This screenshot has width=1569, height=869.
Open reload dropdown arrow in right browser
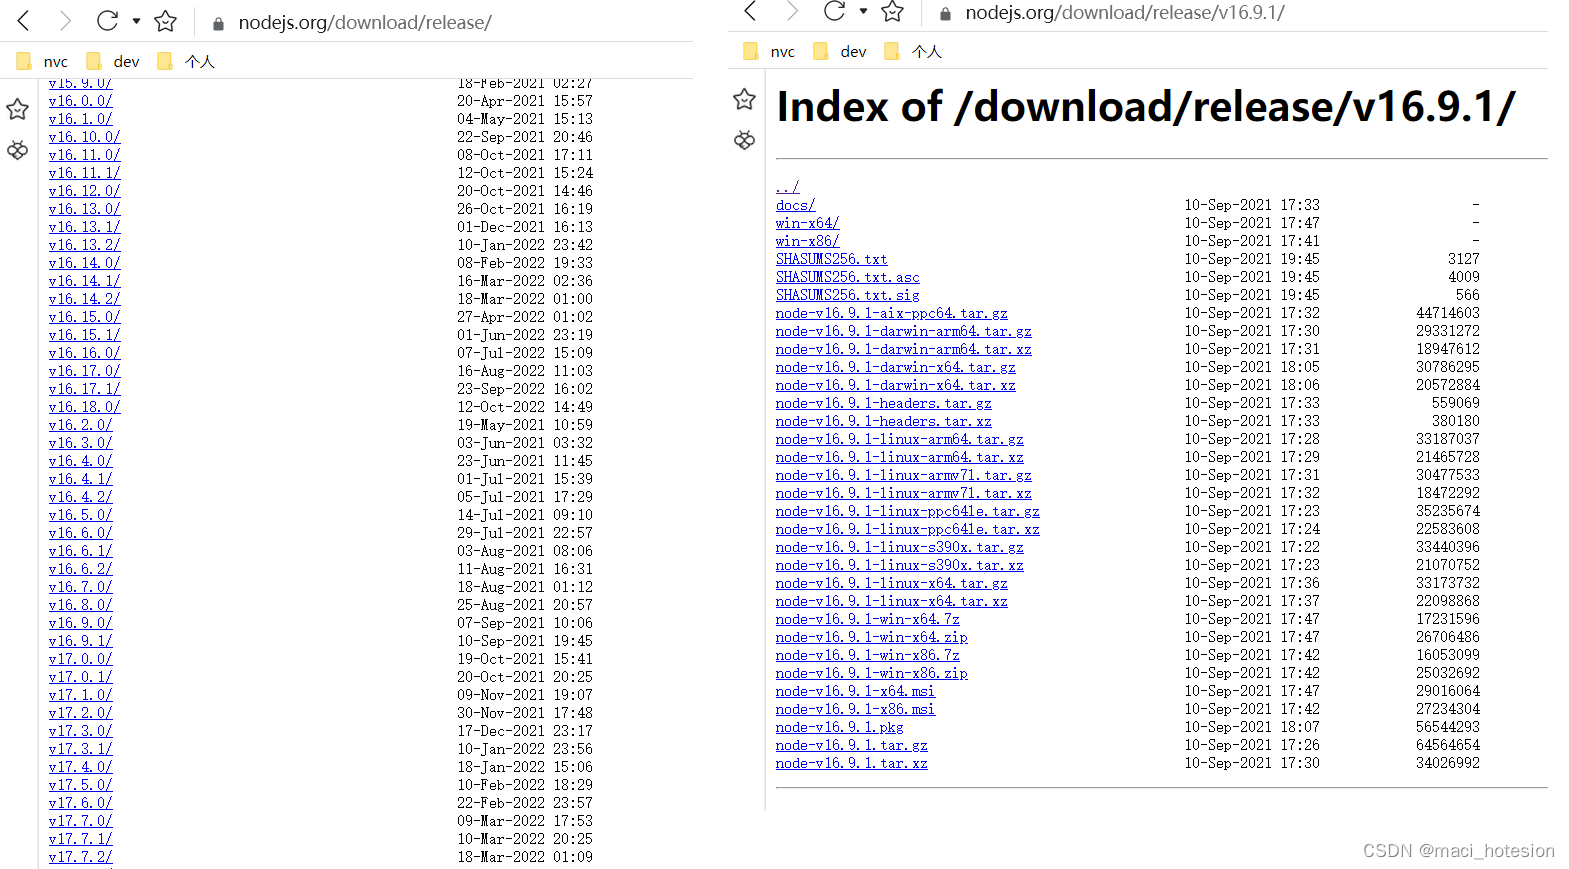tap(863, 11)
